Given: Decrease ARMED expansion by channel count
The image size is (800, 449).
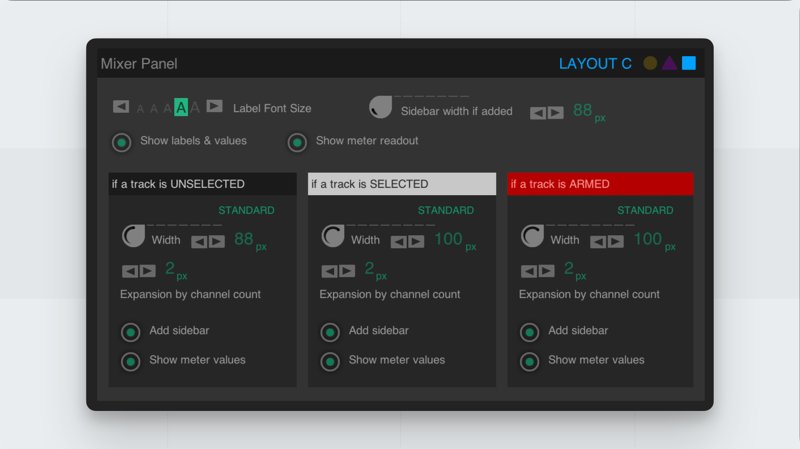Looking at the screenshot, I should (529, 271).
